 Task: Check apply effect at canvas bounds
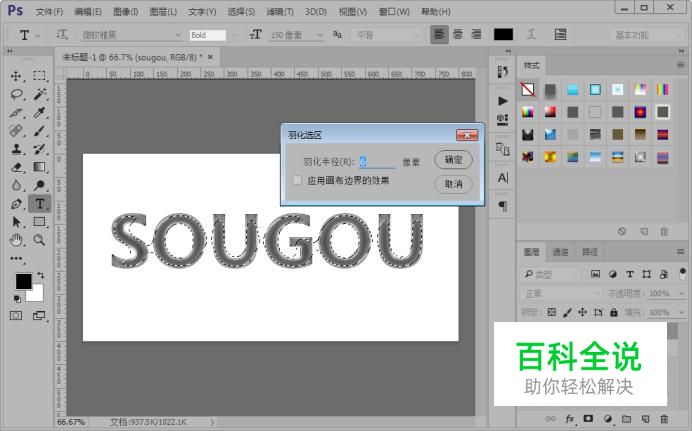[297, 180]
